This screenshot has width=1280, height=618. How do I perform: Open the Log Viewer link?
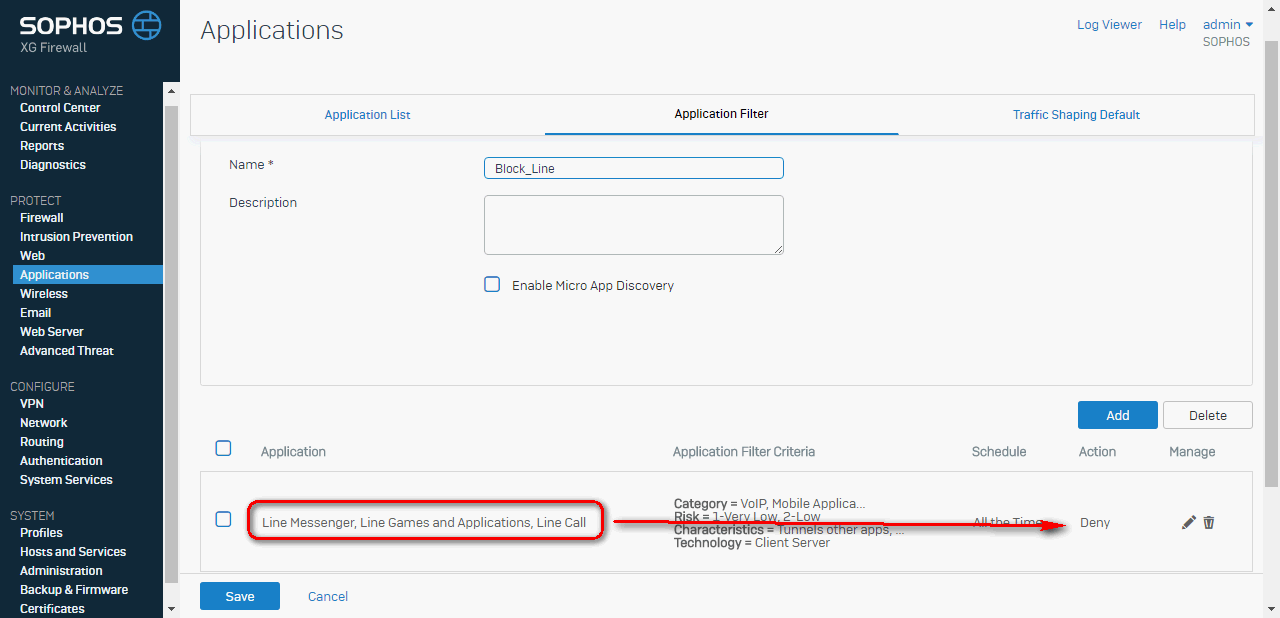click(x=1109, y=25)
